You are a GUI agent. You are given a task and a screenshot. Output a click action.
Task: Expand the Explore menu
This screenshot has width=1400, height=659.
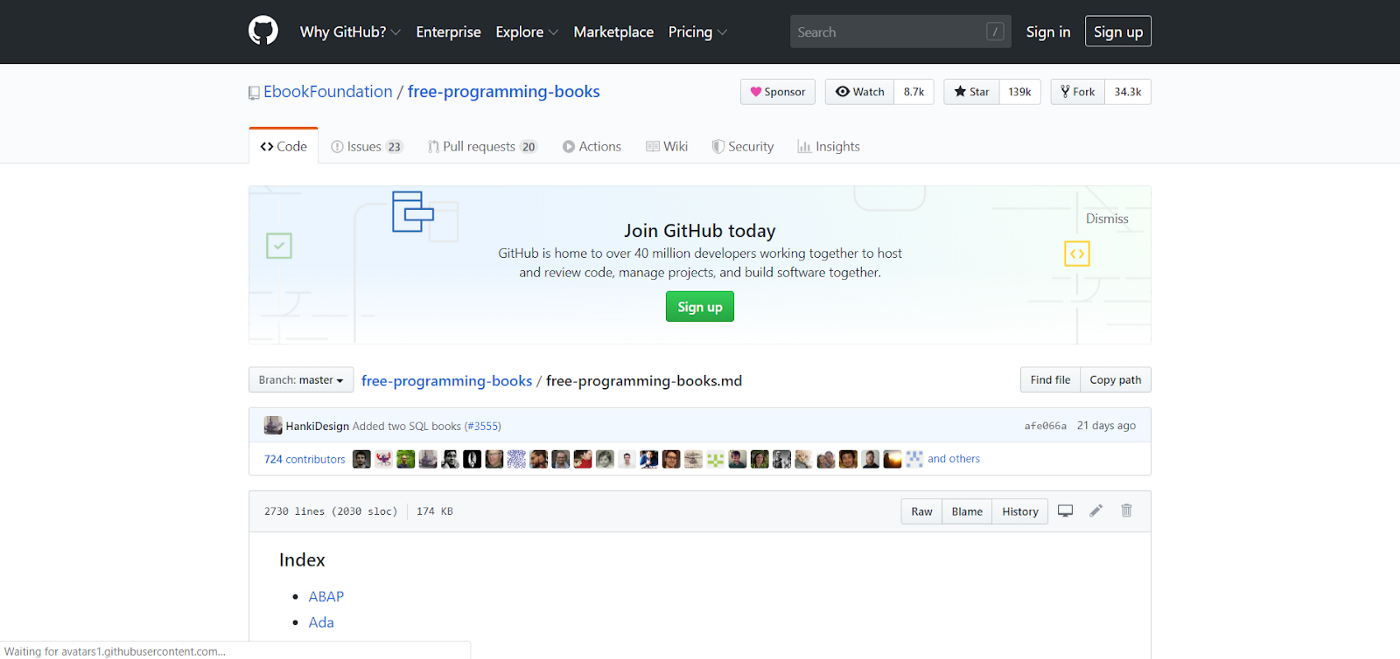pyautogui.click(x=527, y=32)
